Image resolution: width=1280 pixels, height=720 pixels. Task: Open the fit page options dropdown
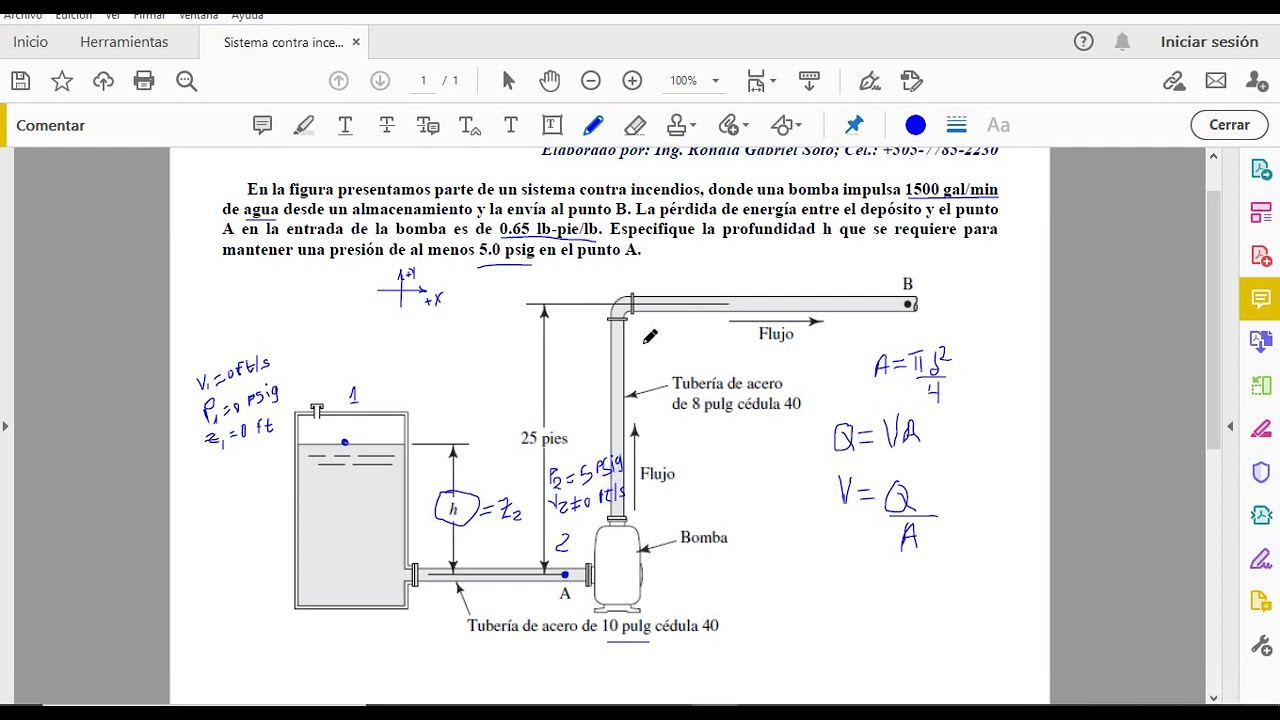pyautogui.click(x=761, y=81)
